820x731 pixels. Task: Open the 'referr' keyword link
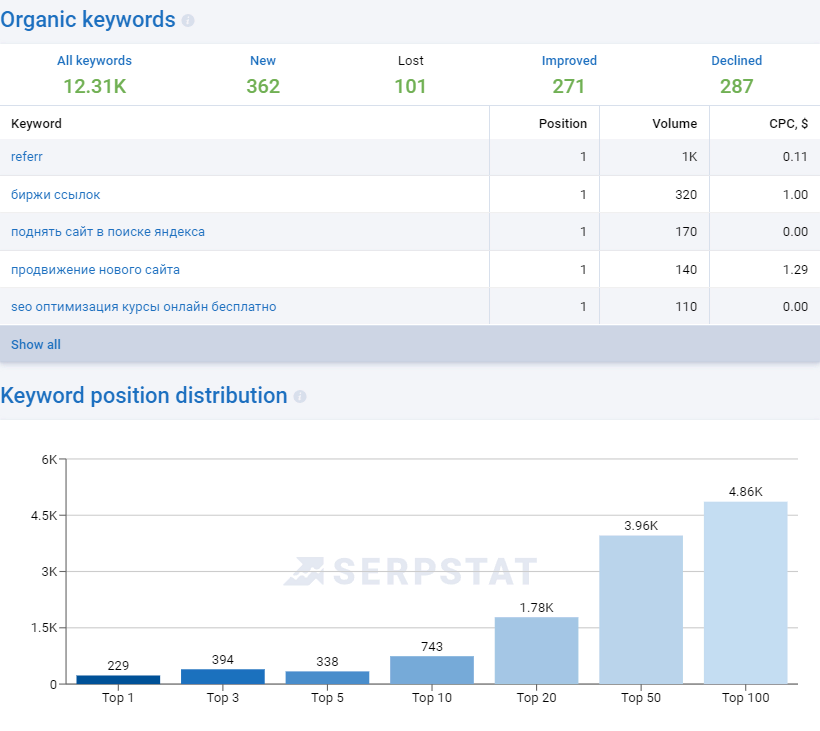pyautogui.click(x=27, y=157)
